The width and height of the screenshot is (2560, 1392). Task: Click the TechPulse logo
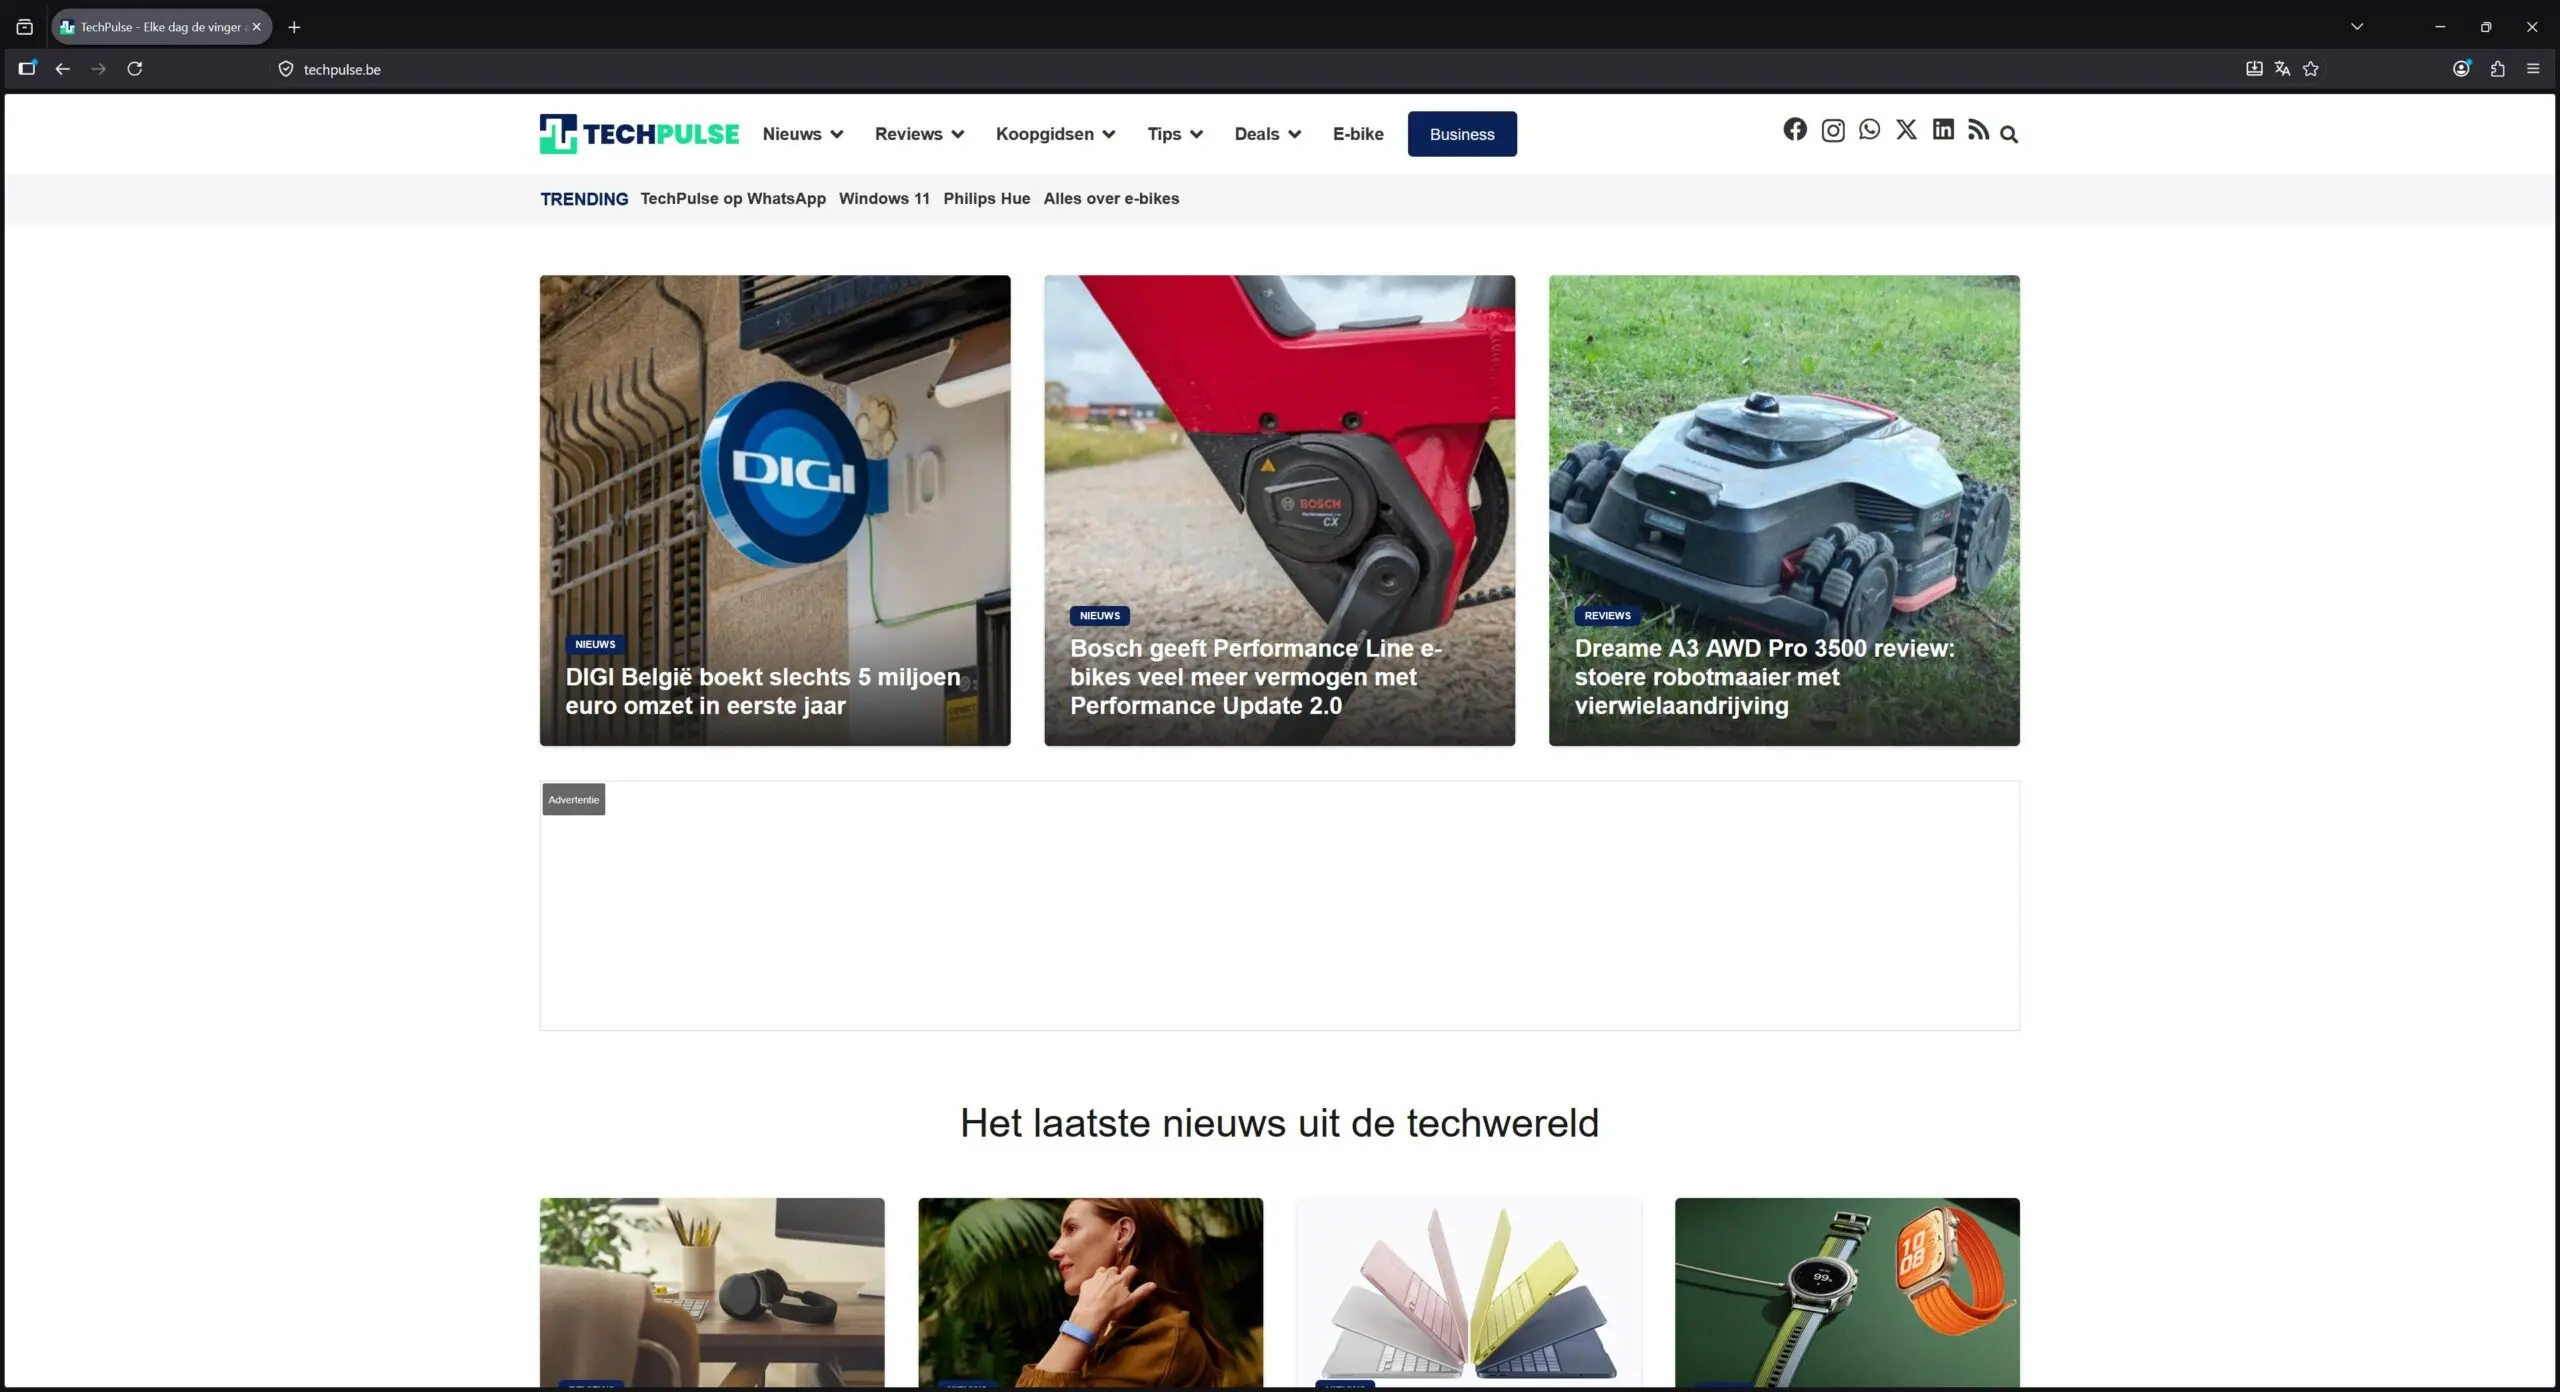(x=639, y=134)
